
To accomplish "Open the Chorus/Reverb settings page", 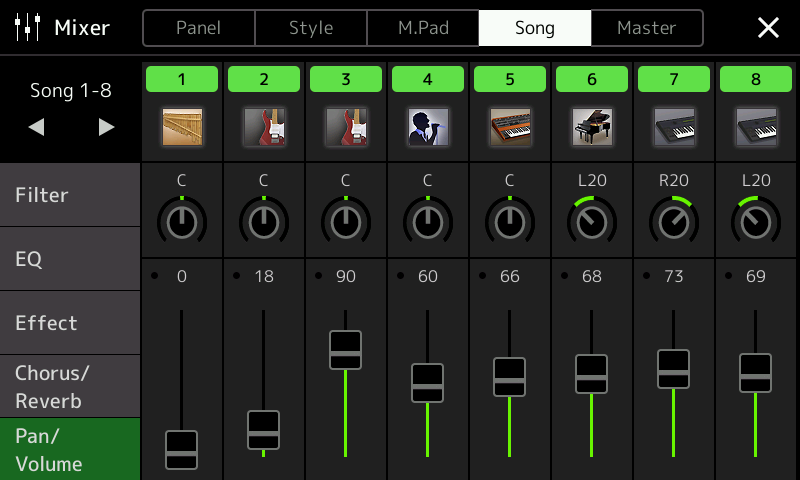I will [70, 387].
